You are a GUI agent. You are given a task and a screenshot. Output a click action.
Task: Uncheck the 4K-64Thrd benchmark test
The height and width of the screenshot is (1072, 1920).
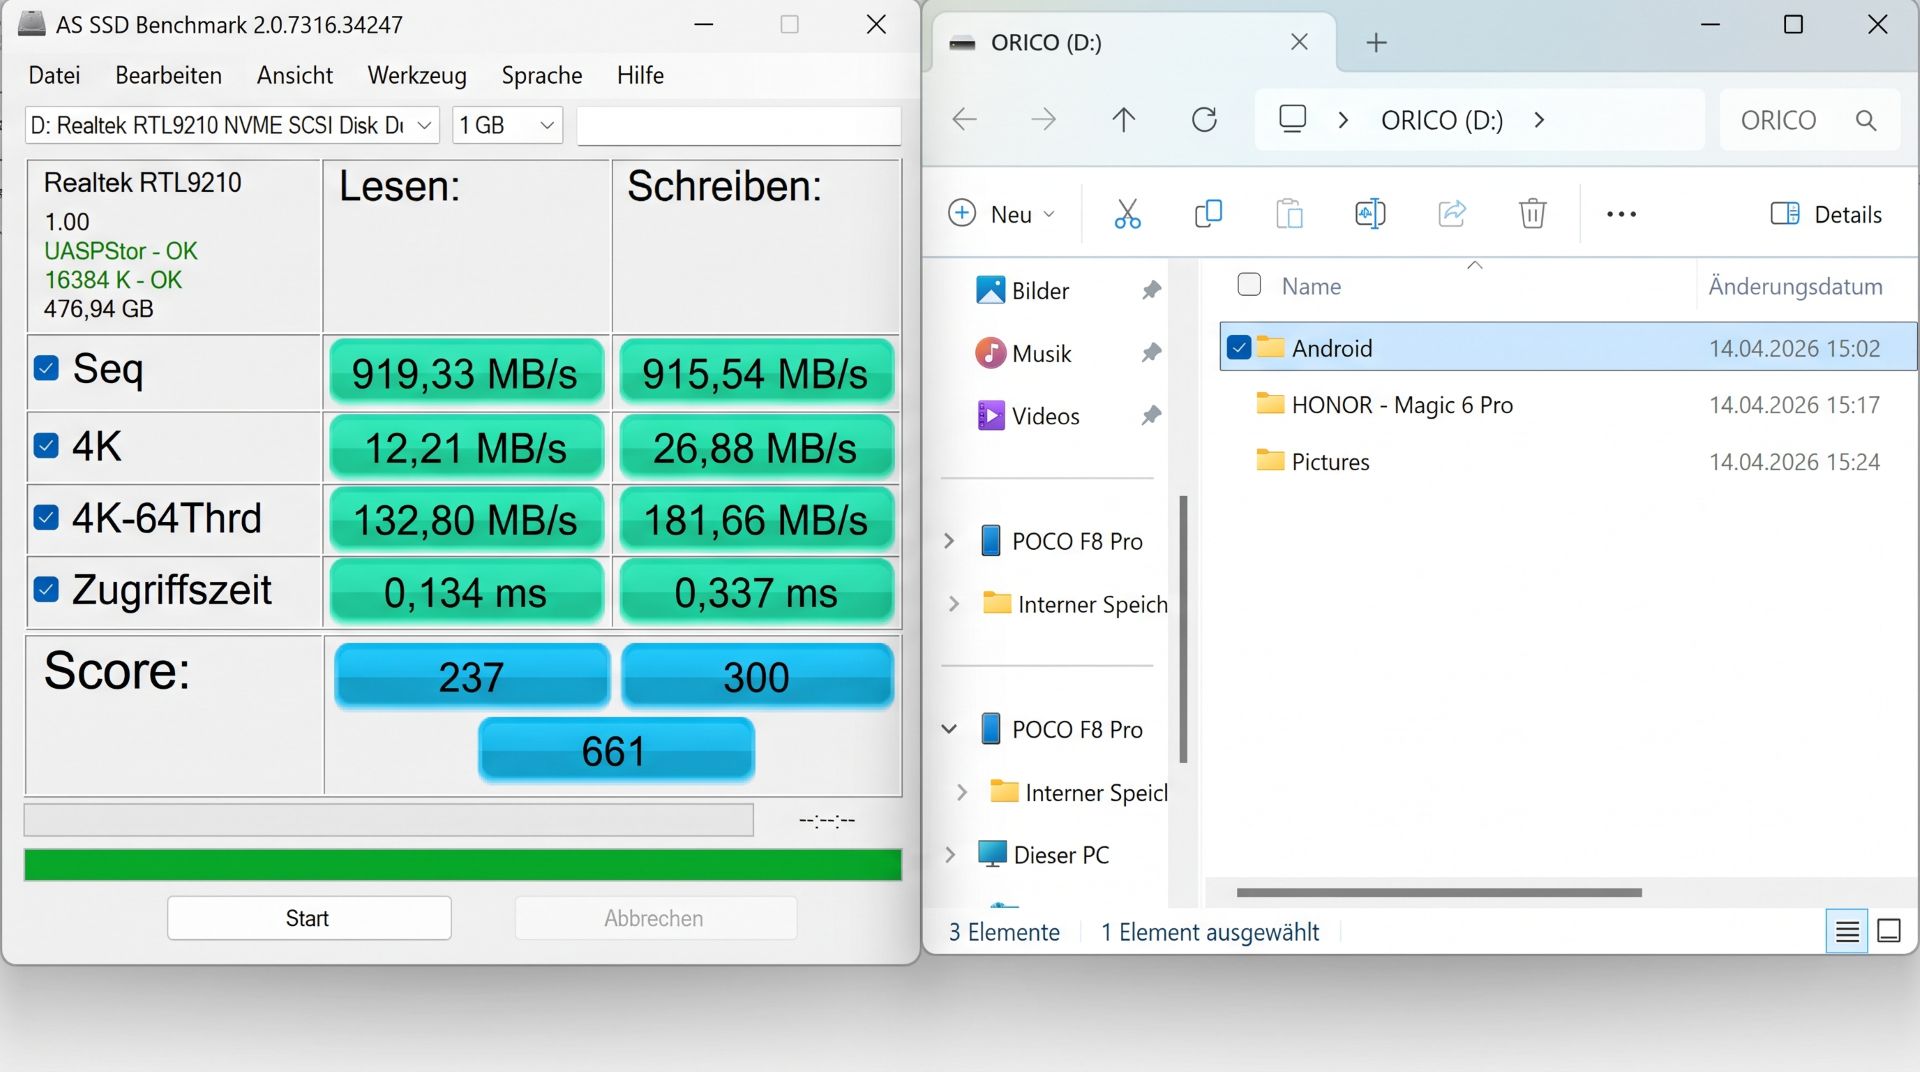point(46,517)
